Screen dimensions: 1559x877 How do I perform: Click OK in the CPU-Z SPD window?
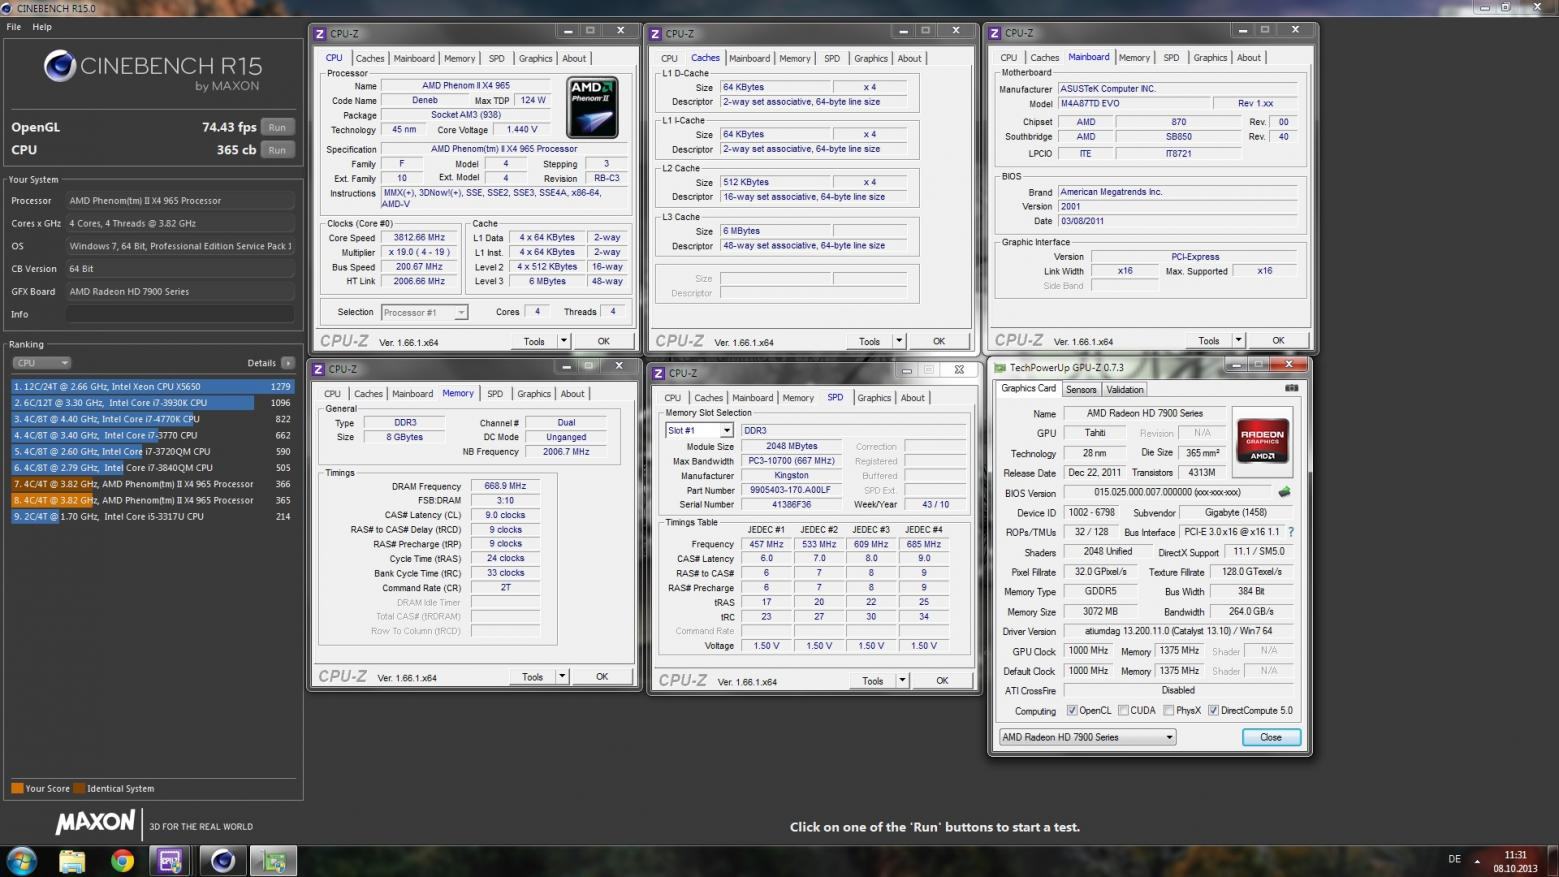[942, 681]
